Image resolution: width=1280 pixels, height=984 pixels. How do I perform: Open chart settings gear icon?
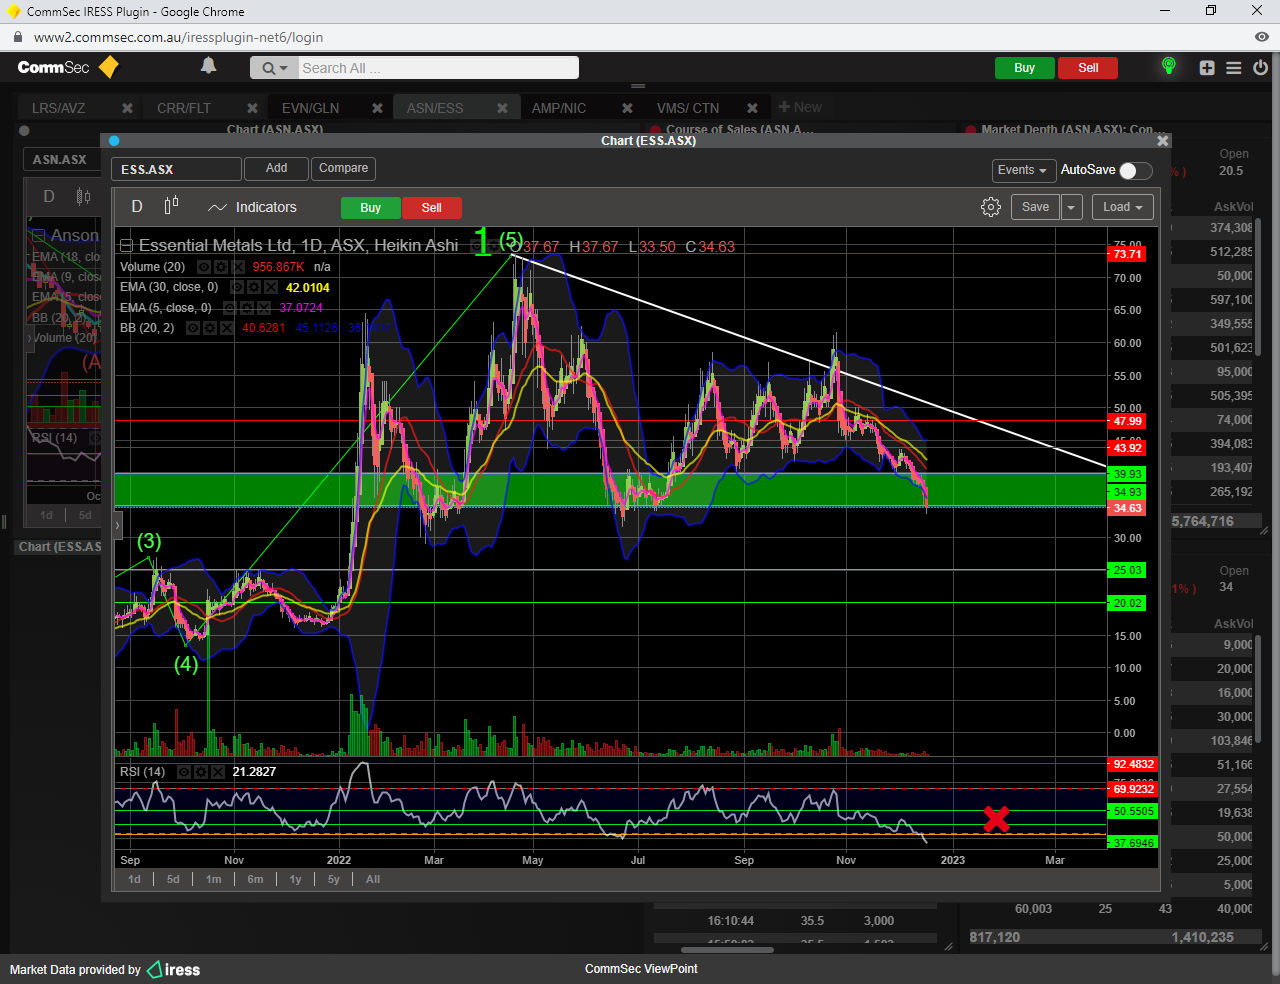click(x=990, y=207)
